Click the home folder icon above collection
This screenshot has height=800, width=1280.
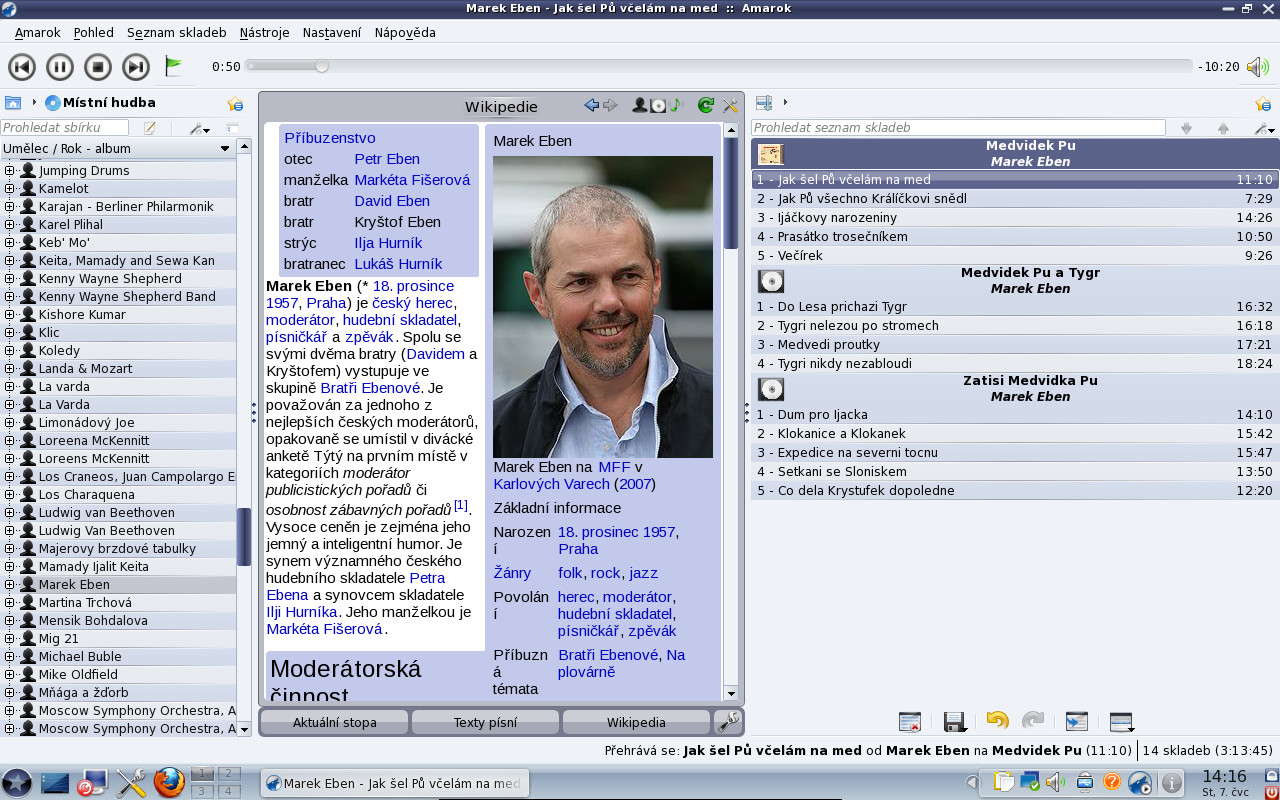pyautogui.click(x=13, y=102)
